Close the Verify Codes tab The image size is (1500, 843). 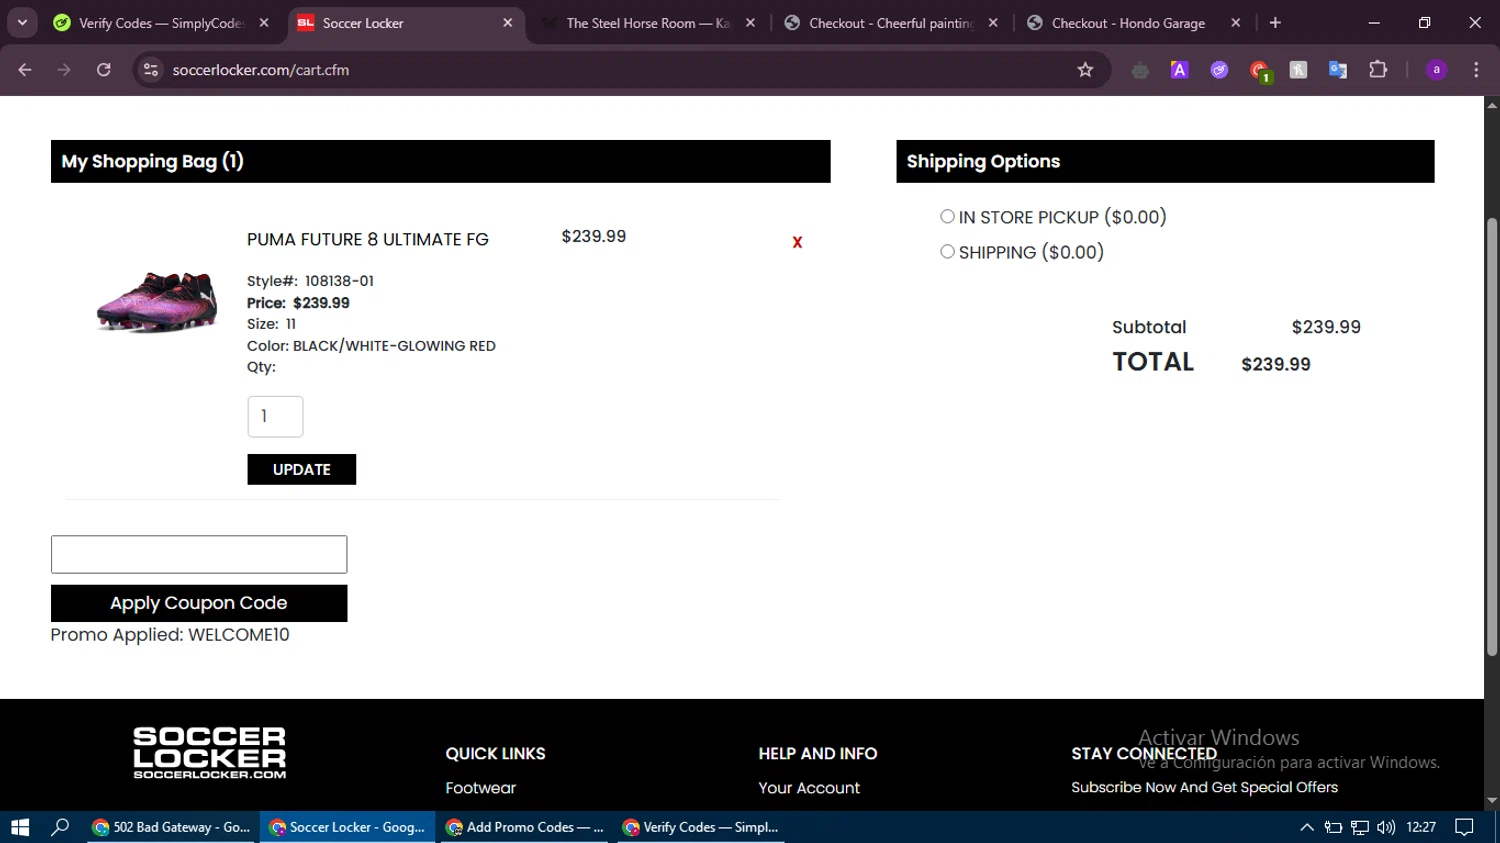(x=264, y=23)
